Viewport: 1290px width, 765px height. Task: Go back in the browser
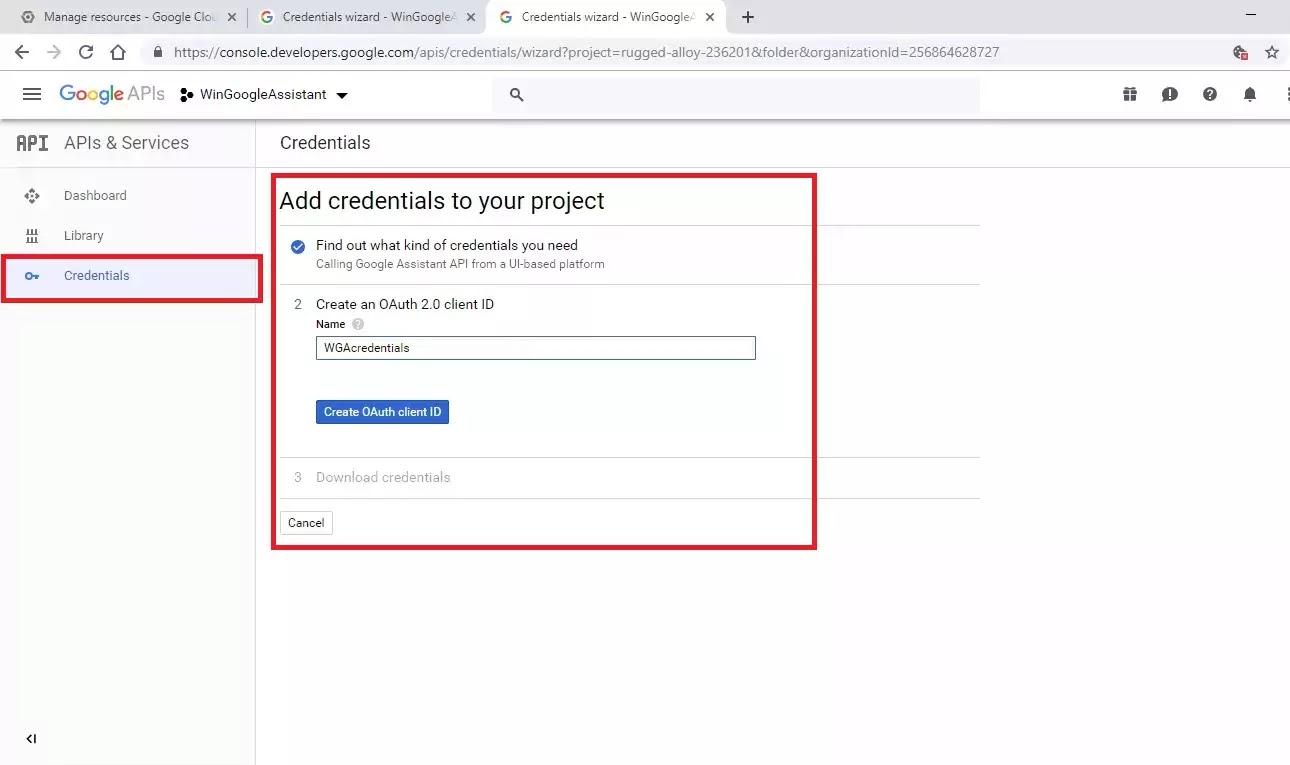(21, 52)
